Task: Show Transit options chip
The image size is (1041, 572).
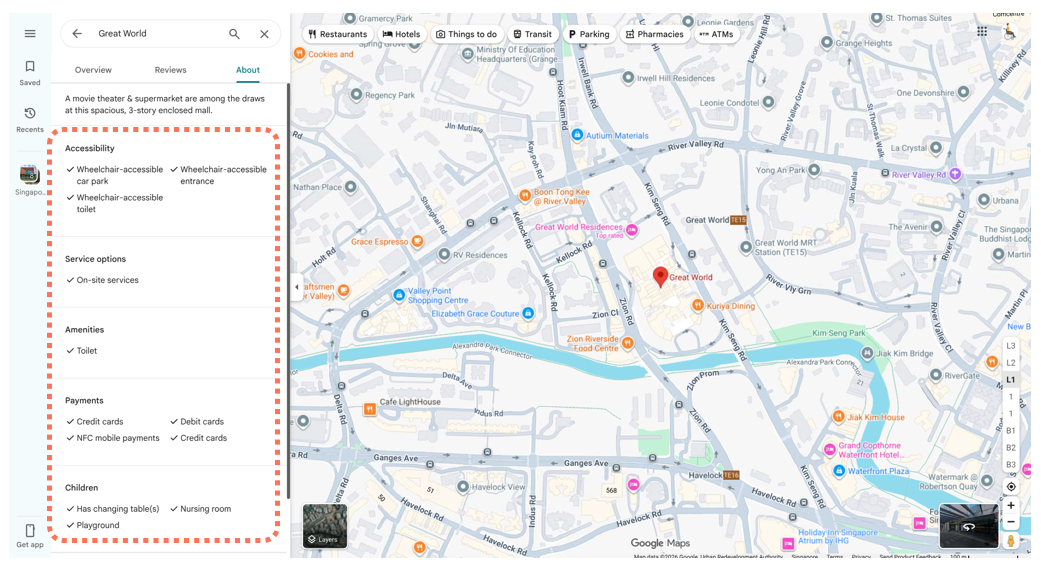Action: (x=532, y=34)
